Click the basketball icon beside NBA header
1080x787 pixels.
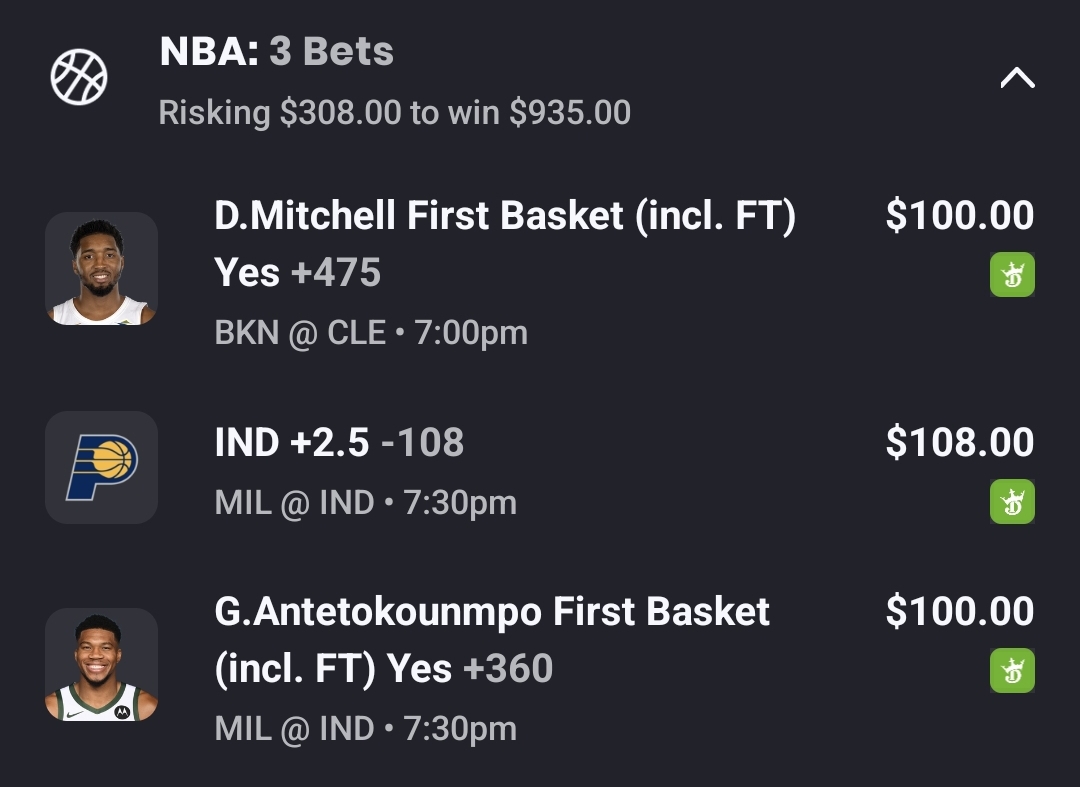pyautogui.click(x=79, y=78)
